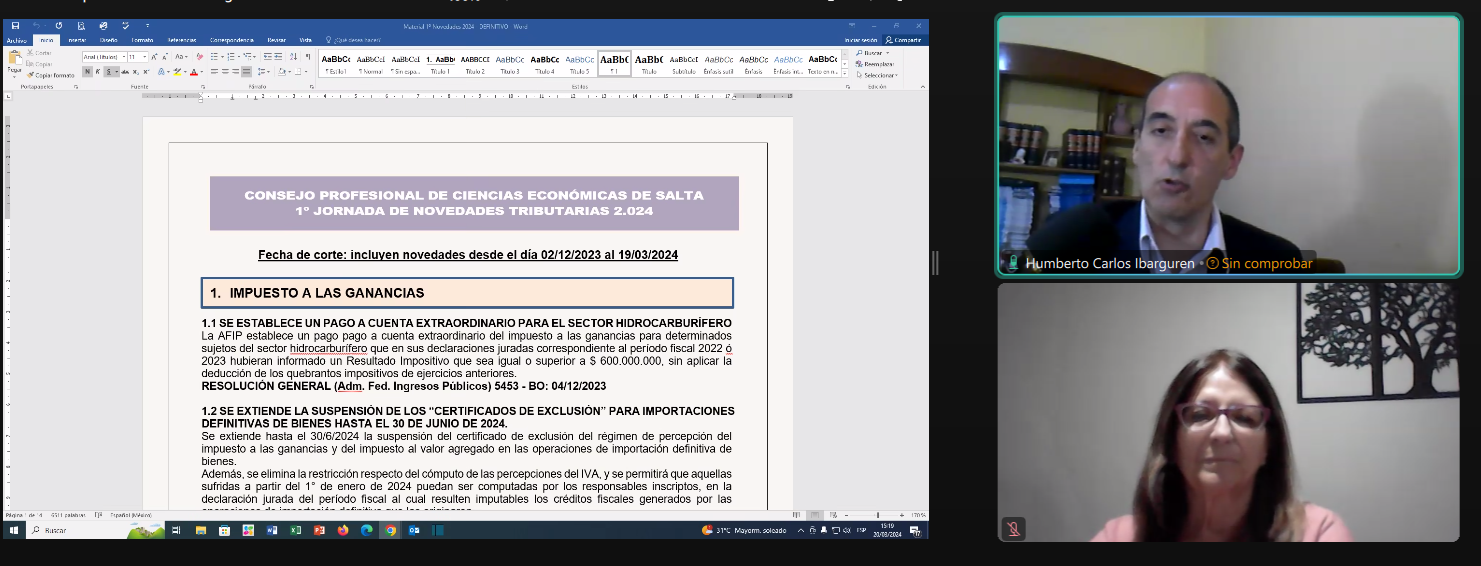Switch to the Vista tab
The height and width of the screenshot is (566, 1481).
coord(305,40)
